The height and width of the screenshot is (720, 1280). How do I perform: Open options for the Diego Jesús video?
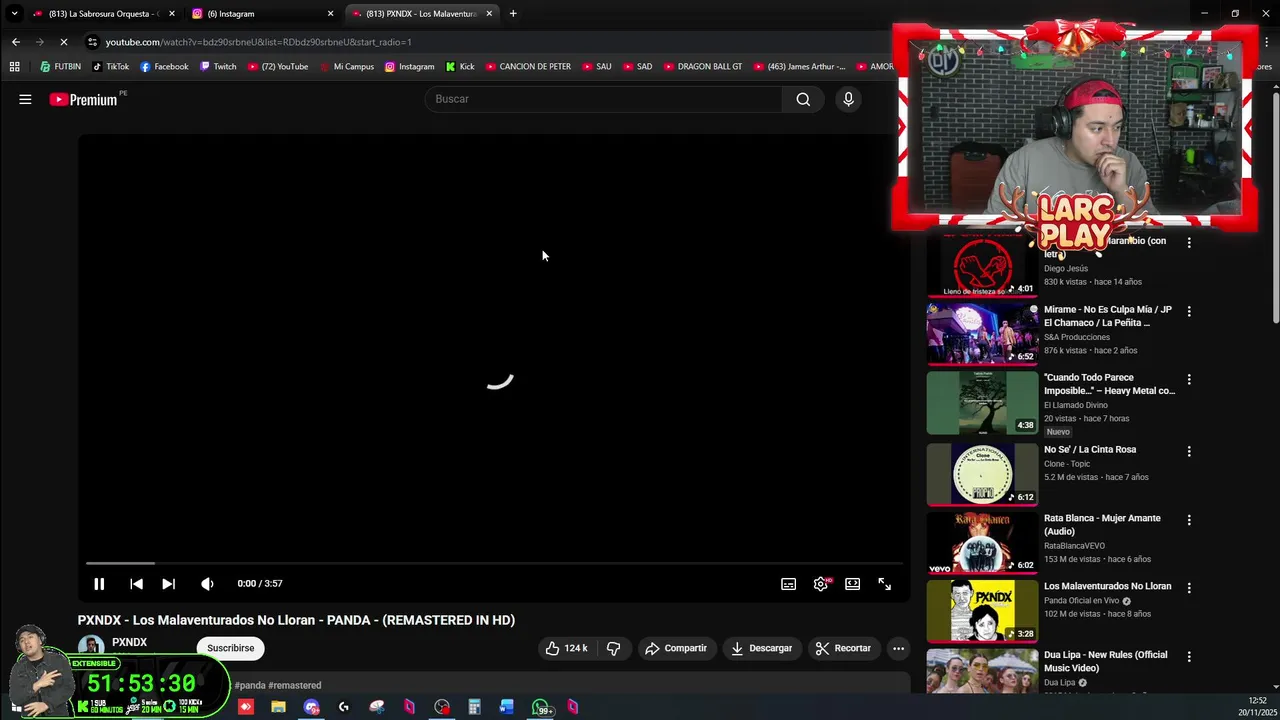click(1189, 242)
